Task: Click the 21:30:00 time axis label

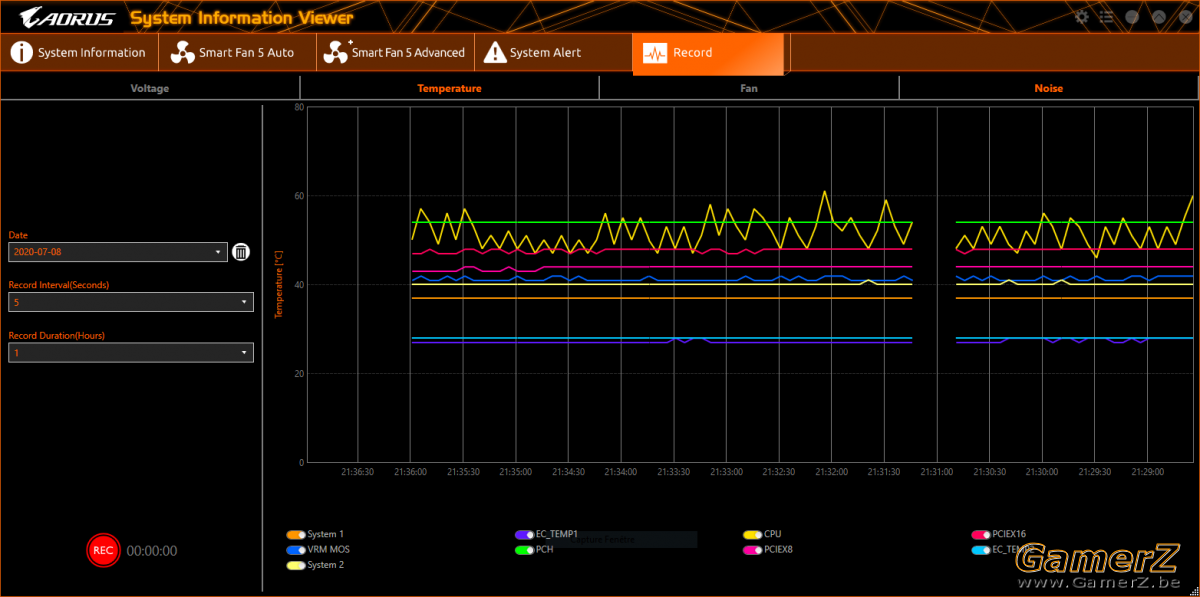Action: coord(1042,471)
